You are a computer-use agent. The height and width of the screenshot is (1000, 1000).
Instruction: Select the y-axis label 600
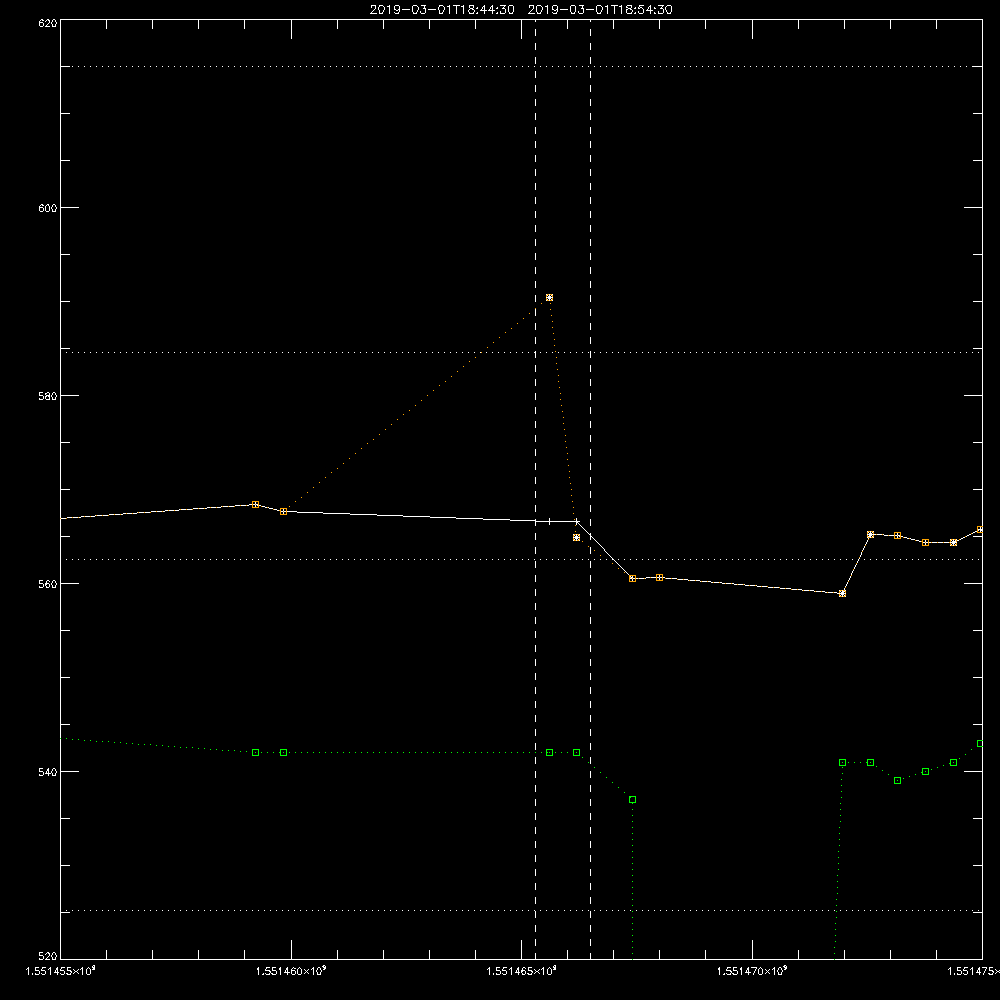tap(48, 208)
